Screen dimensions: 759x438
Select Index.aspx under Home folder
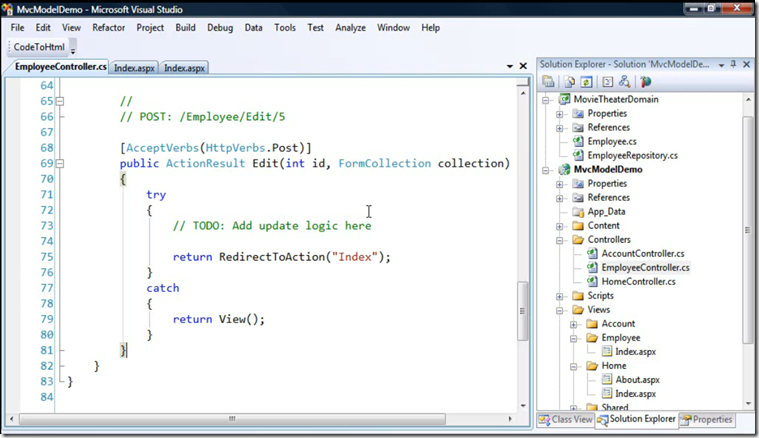click(x=635, y=394)
